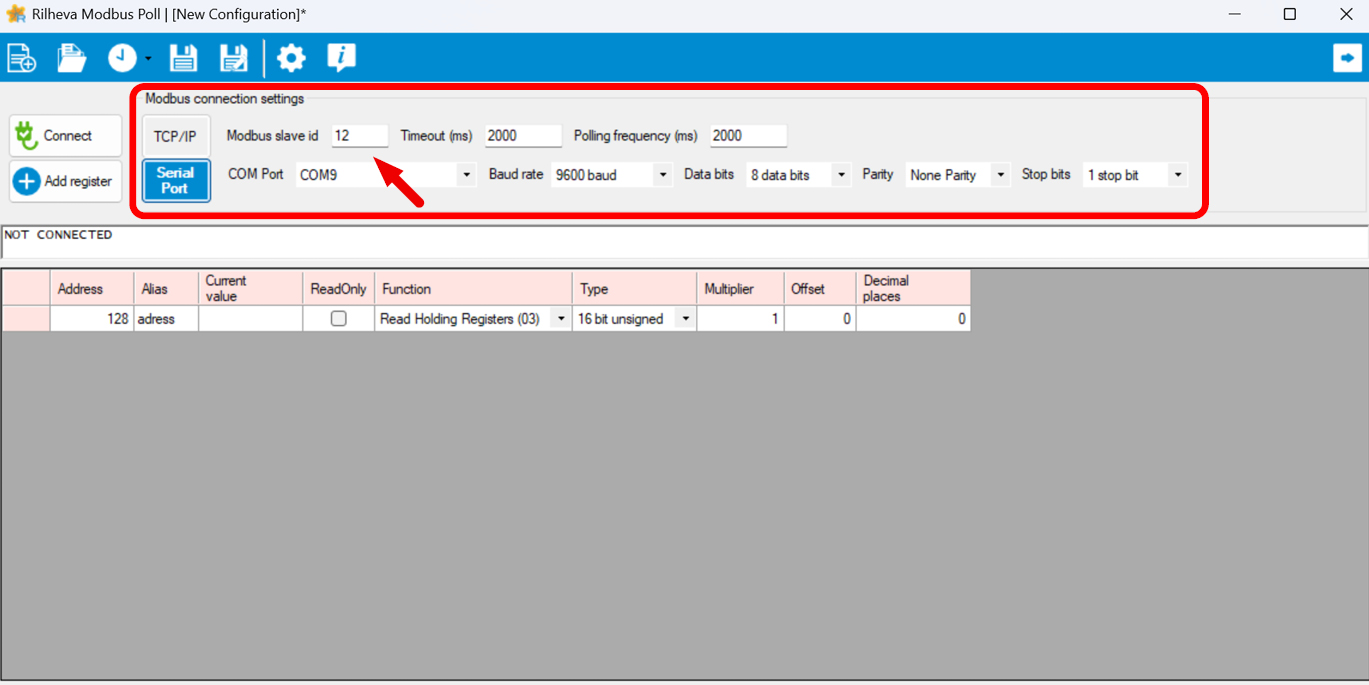1369x685 pixels.
Task: Click the Type column header
Action: 635,288
